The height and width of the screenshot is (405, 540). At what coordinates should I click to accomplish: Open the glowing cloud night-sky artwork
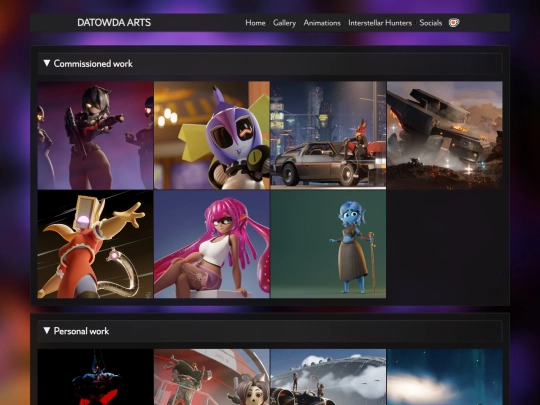(445, 377)
